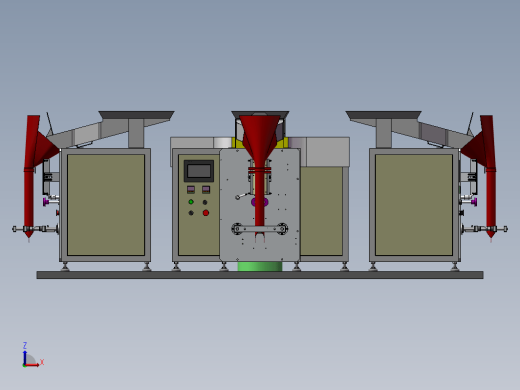Select the long dark gray base plate

(x=260, y=275)
